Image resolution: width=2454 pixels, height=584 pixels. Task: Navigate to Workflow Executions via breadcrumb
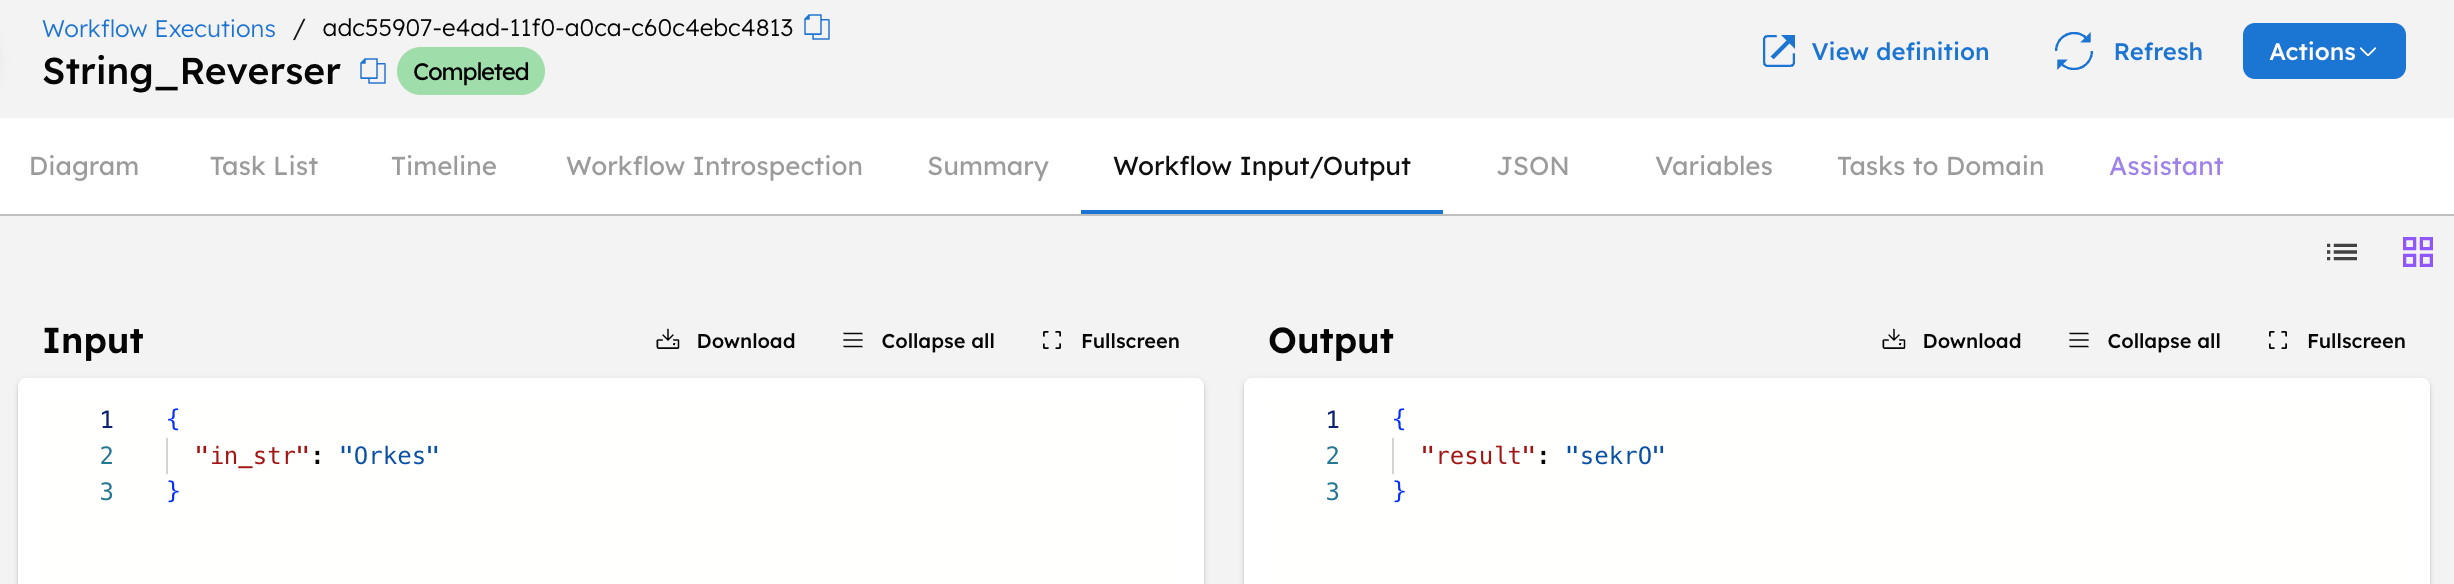point(158,28)
